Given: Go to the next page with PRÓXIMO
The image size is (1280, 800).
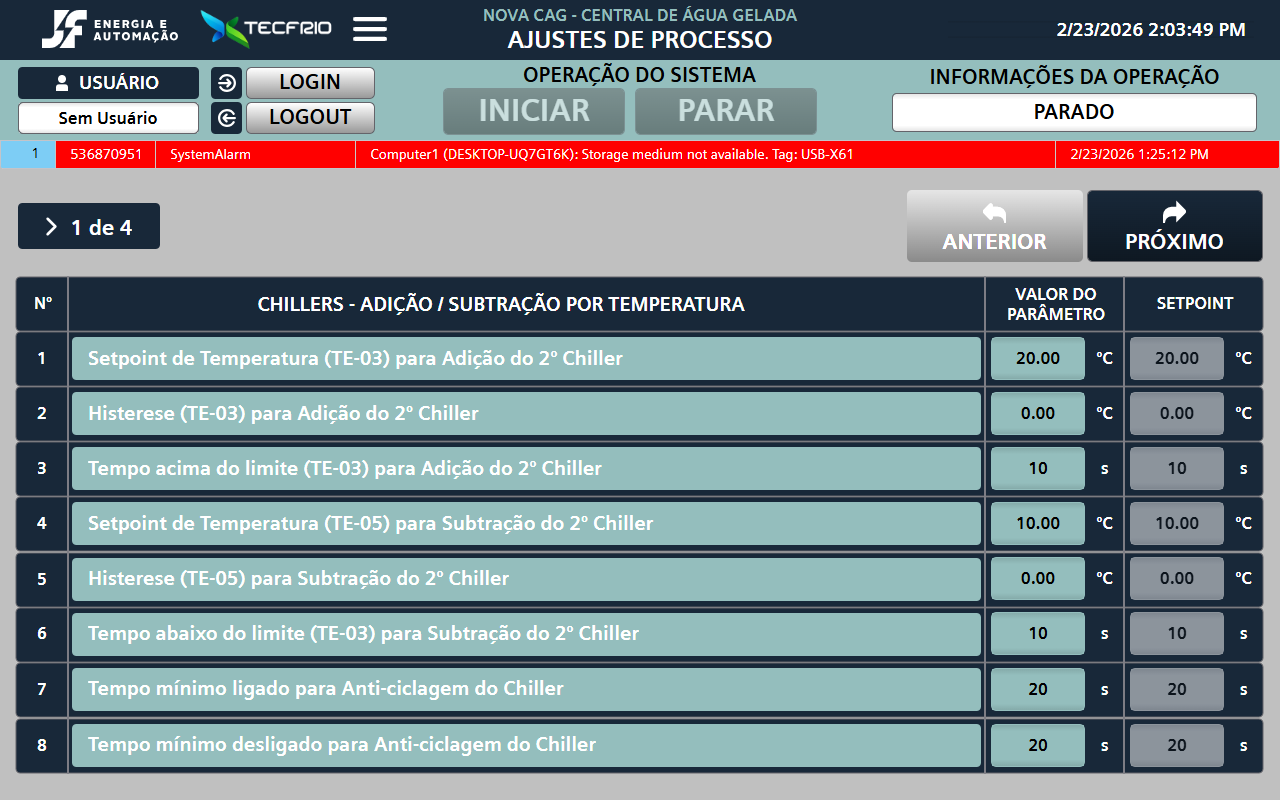Looking at the screenshot, I should click(1174, 227).
